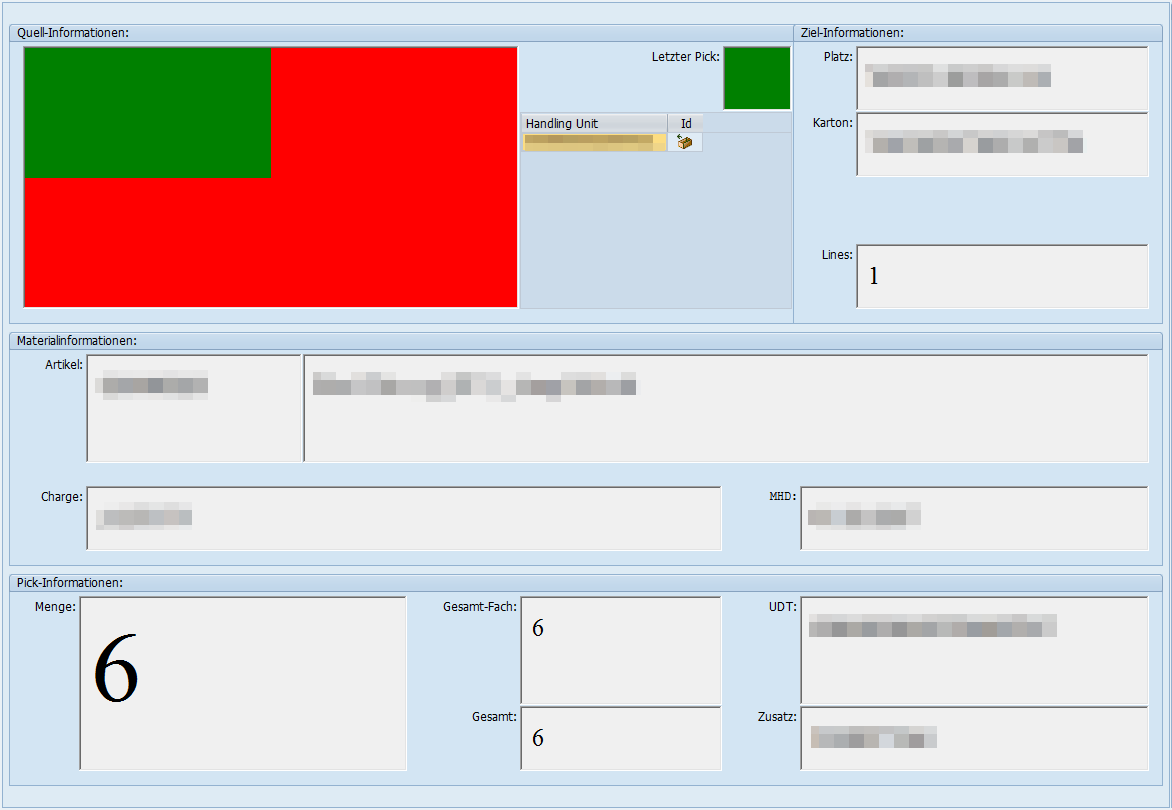Viewport: 1172px width, 810px height.
Task: Click the green Letzter Pick swatch
Action: coord(756,78)
